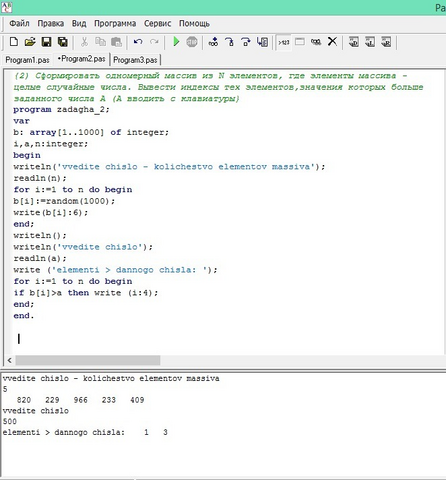Open a file with the folder icon
446x480 pixels.
(30, 42)
